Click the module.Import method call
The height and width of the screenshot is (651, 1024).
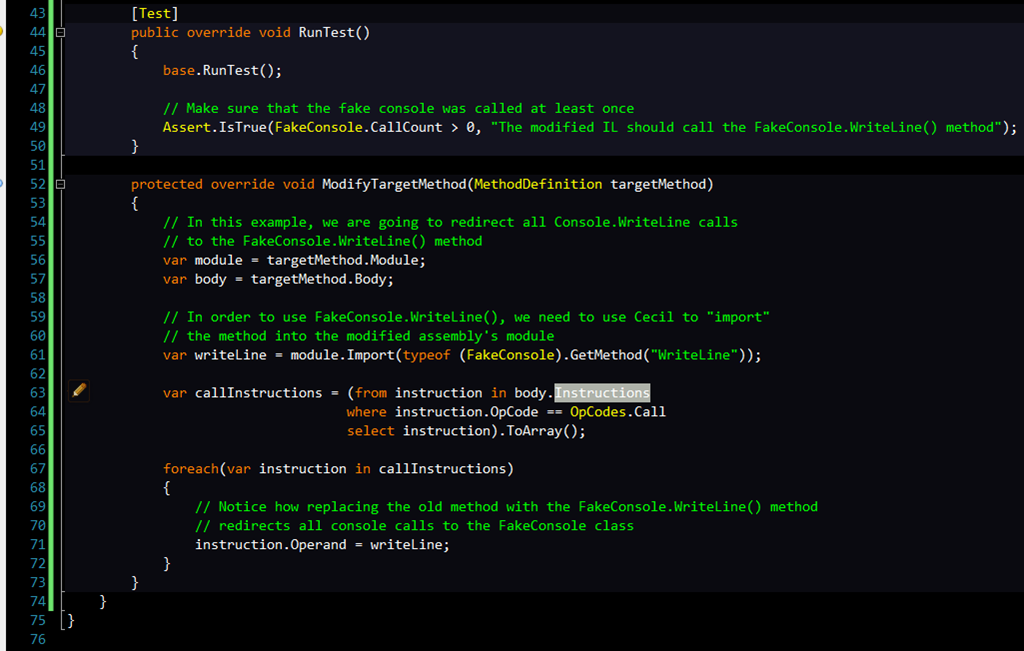click(343, 355)
